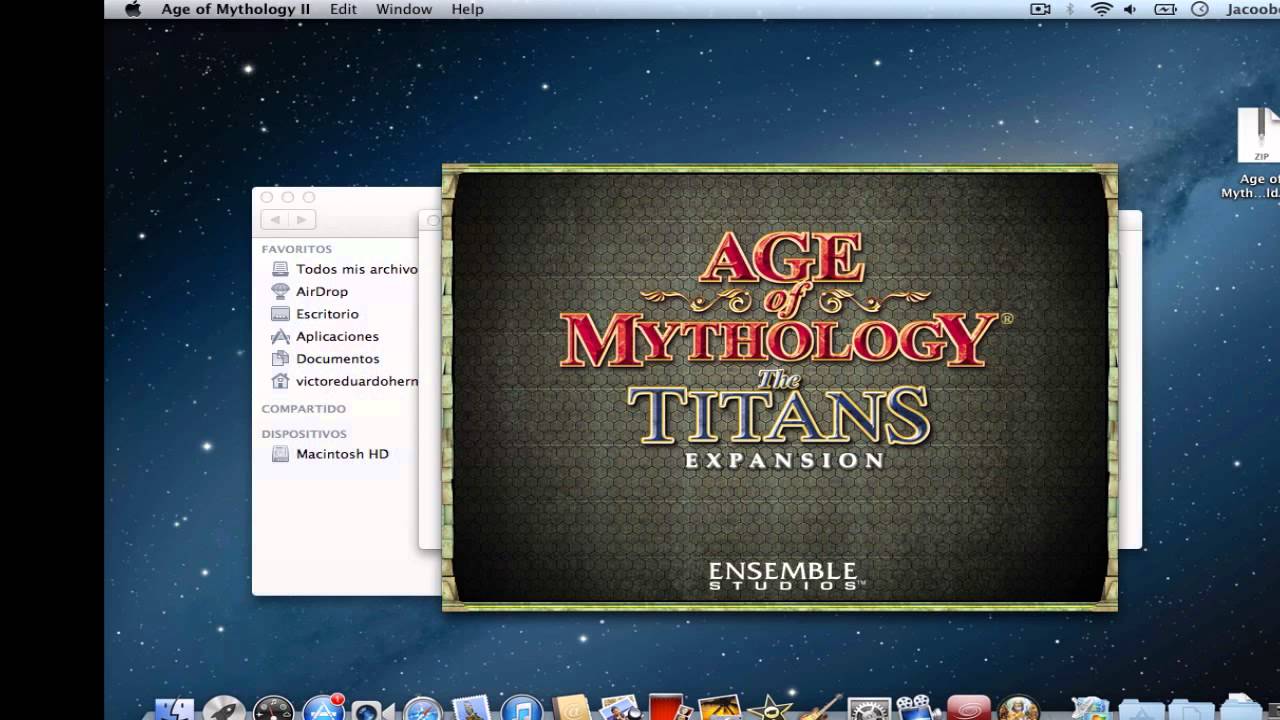Click the Age of Mythology icon in Dock

click(x=1018, y=708)
